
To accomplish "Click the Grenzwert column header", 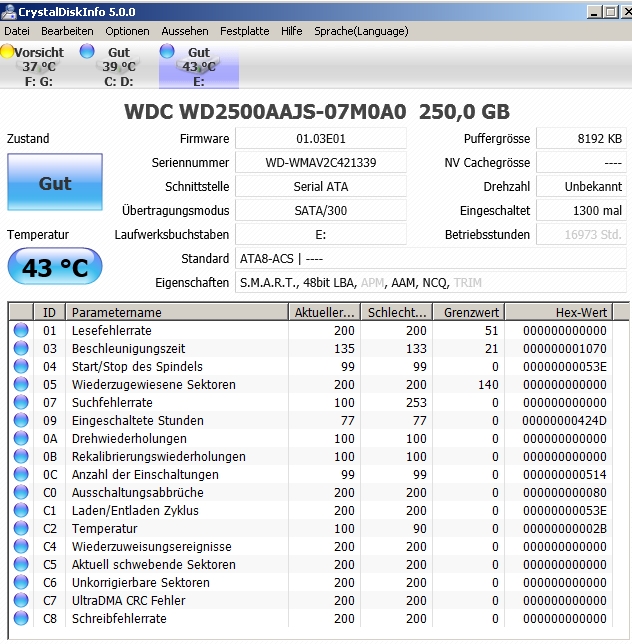I will tap(469, 312).
